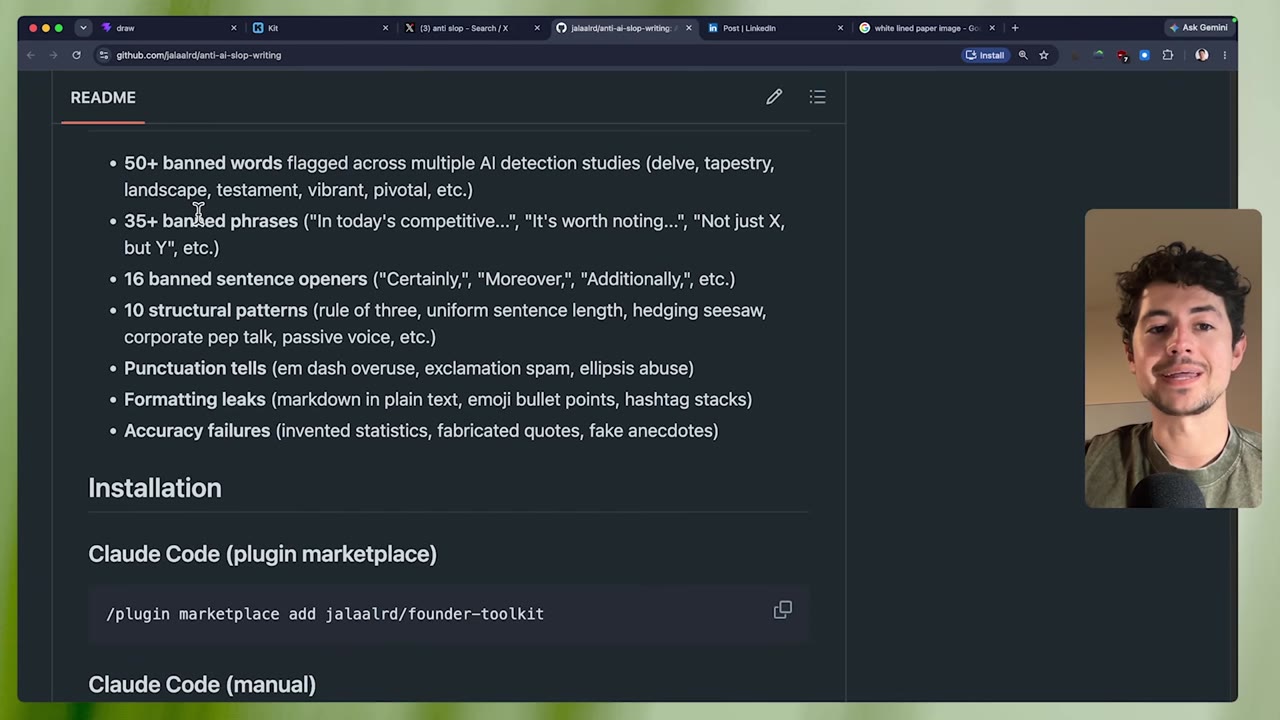
Task: Click the 'Accuracy failures' bullet text
Action: [x=197, y=430]
